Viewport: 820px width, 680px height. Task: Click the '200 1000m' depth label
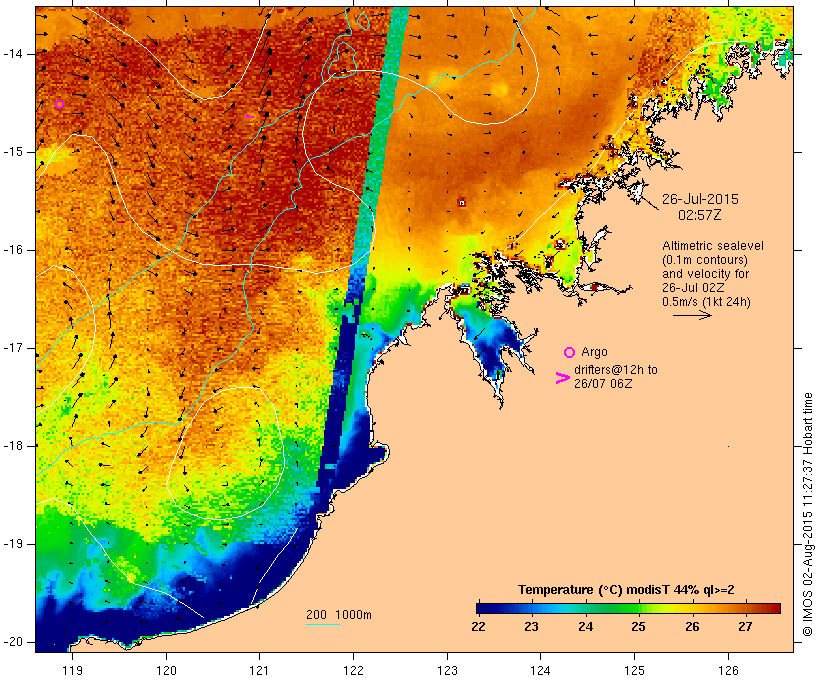coord(339,615)
